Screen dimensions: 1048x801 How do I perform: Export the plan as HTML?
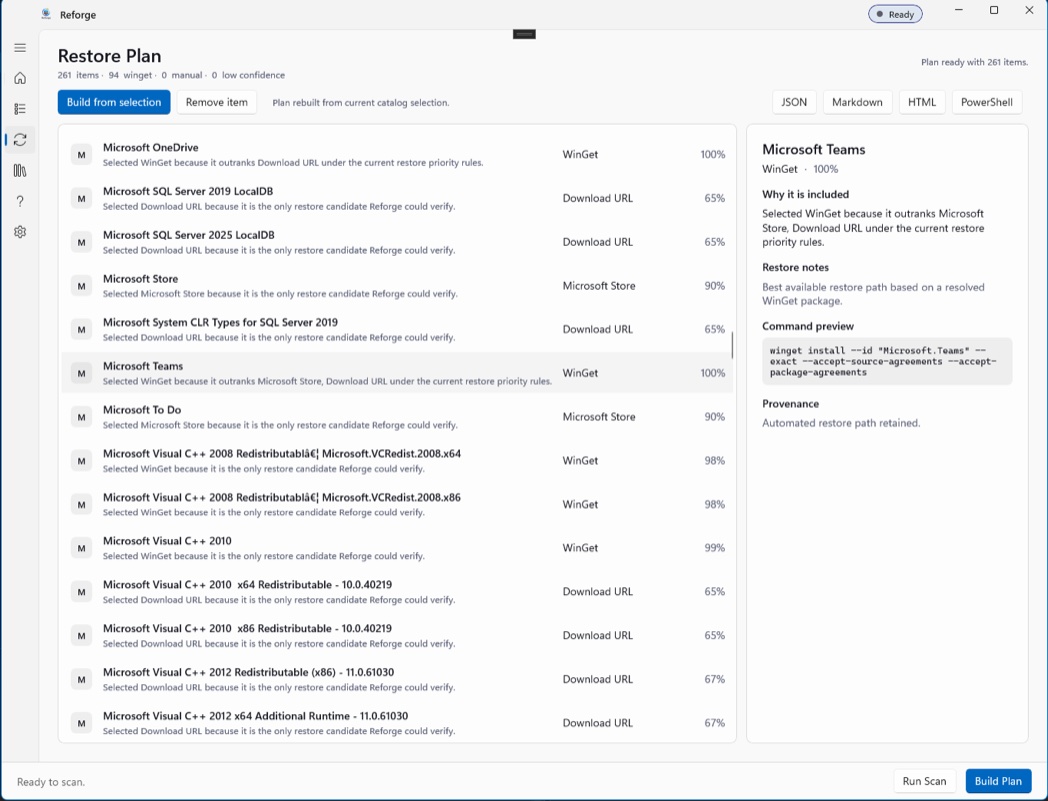922,102
